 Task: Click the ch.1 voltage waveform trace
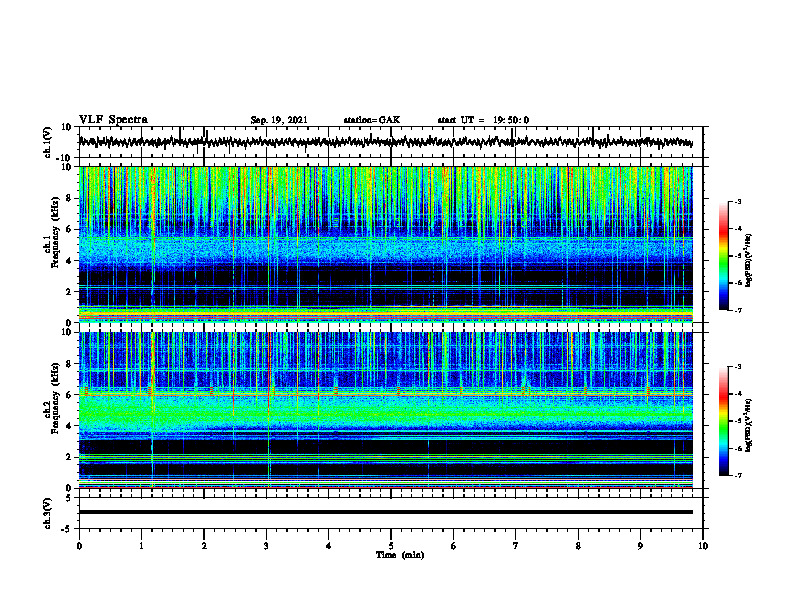(x=385, y=142)
